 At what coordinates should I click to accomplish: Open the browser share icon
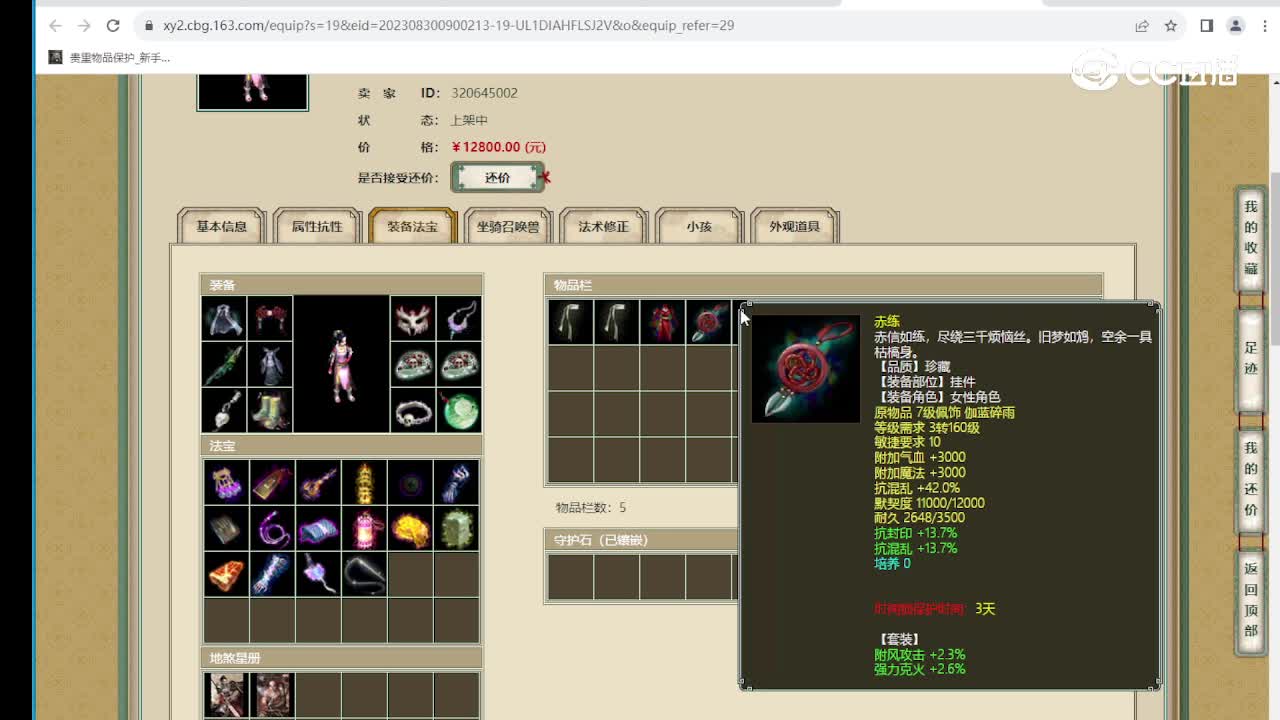point(1142,26)
